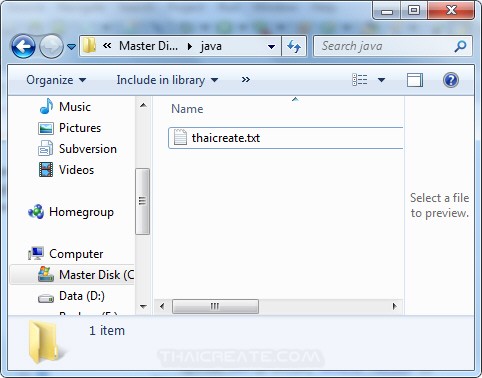
Task: Select the Master Di... breadcrumb segment
Action: (148, 46)
